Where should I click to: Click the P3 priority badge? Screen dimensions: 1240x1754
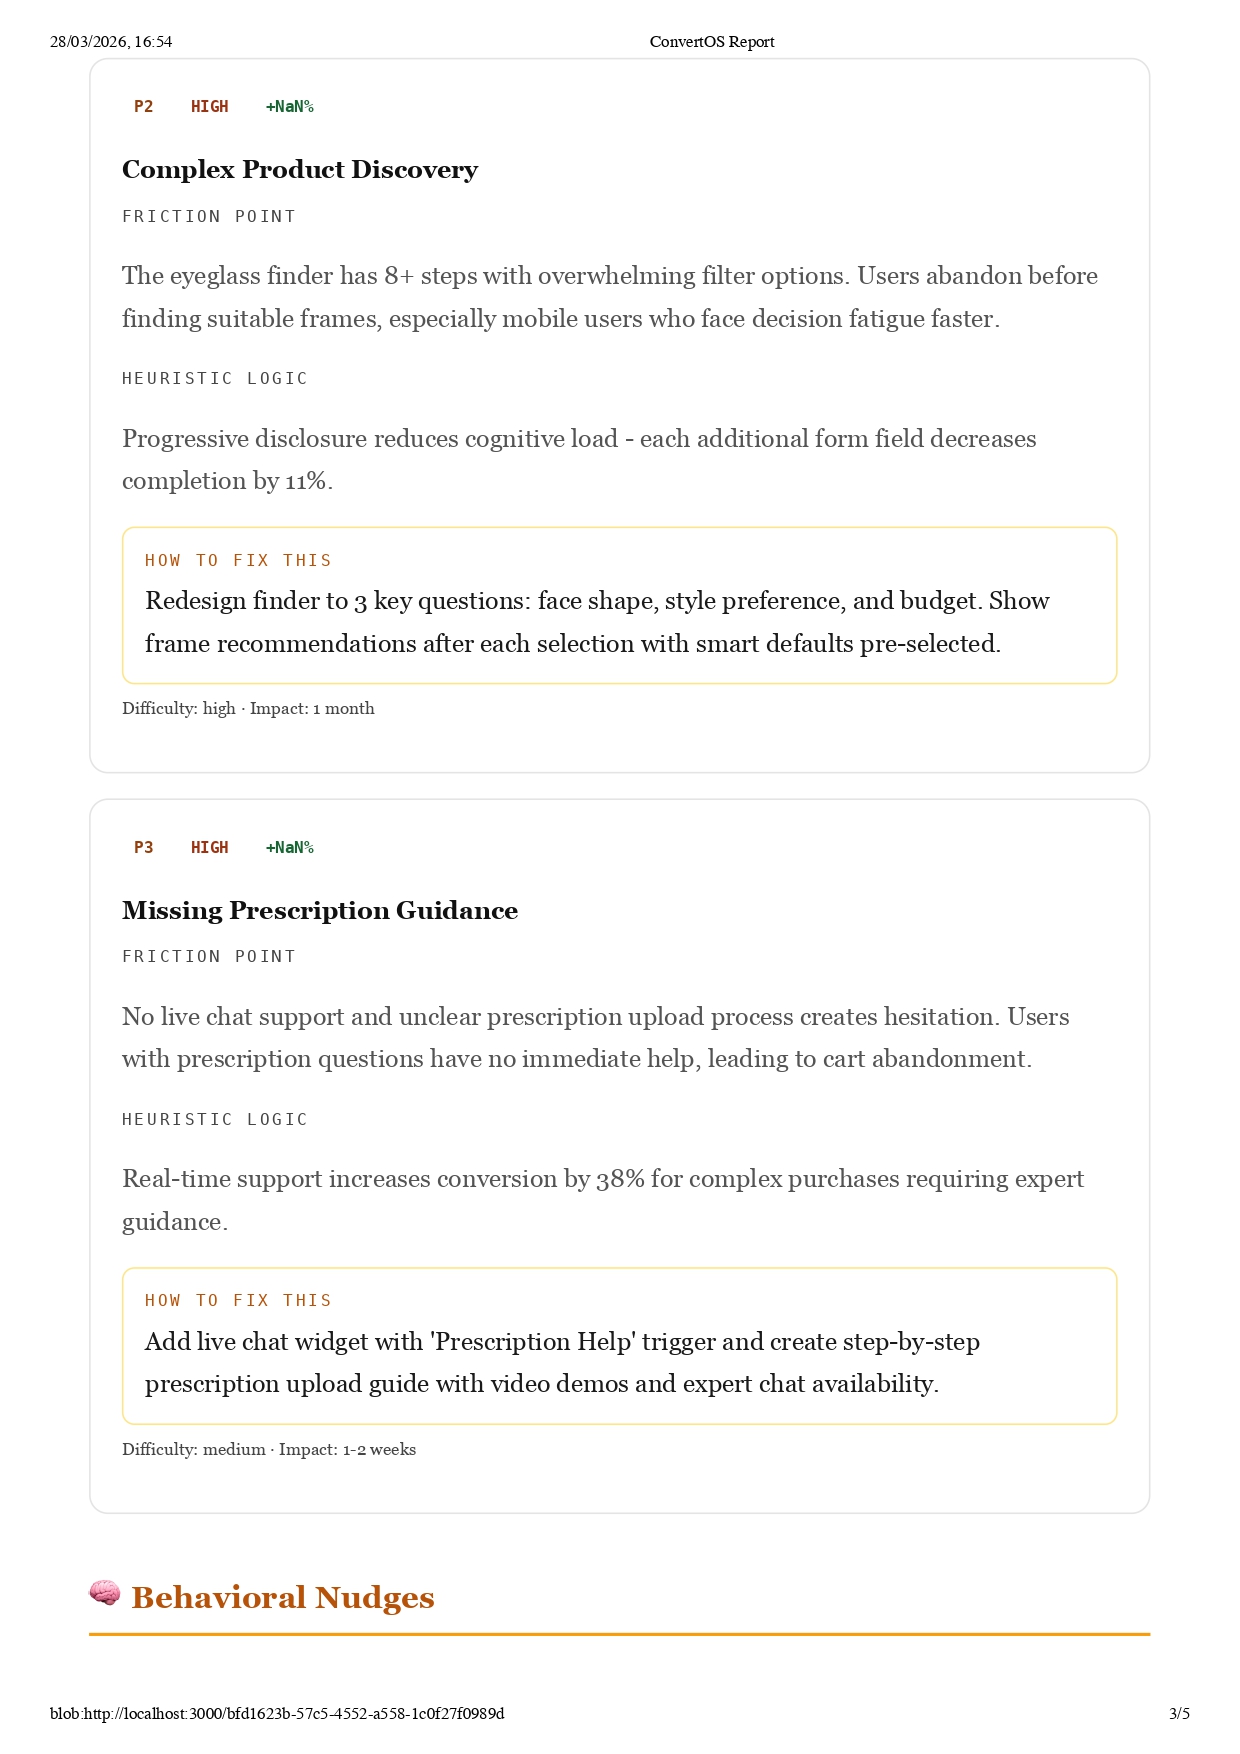(x=144, y=848)
